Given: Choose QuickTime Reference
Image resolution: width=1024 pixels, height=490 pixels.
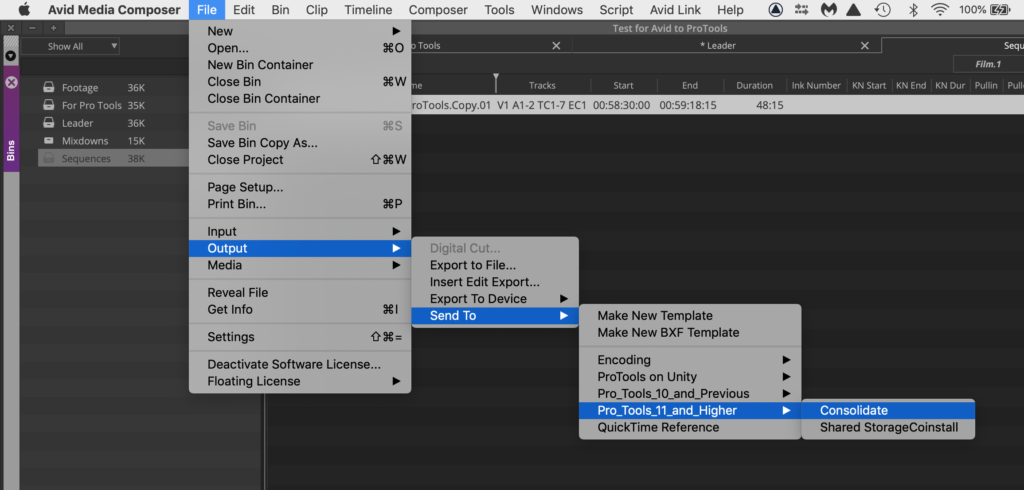Looking at the screenshot, I should coord(690,427).
